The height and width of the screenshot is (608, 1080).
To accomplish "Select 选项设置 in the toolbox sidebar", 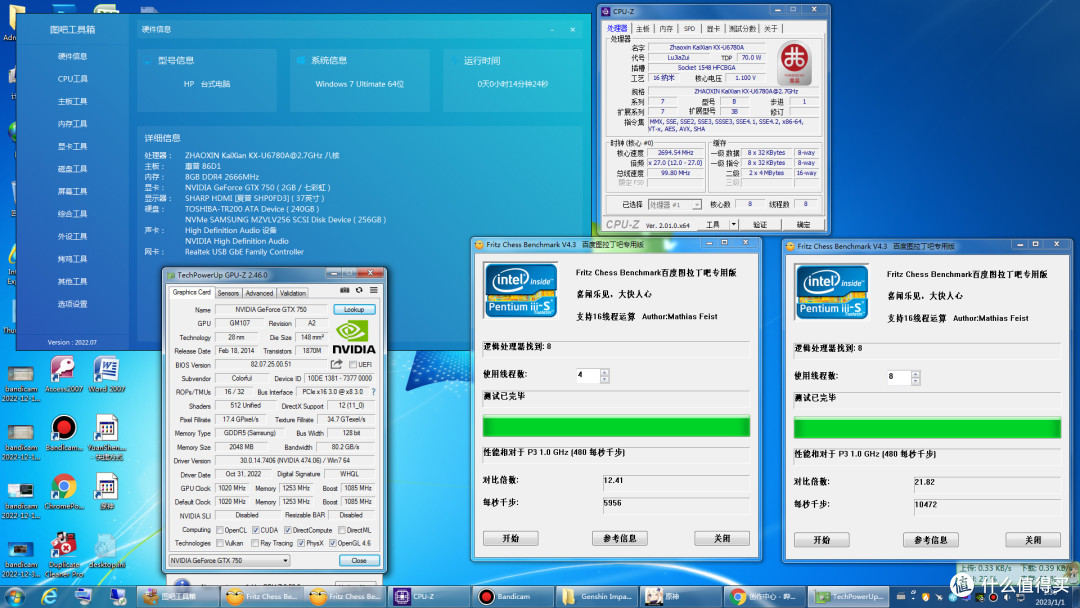I will (x=72, y=304).
